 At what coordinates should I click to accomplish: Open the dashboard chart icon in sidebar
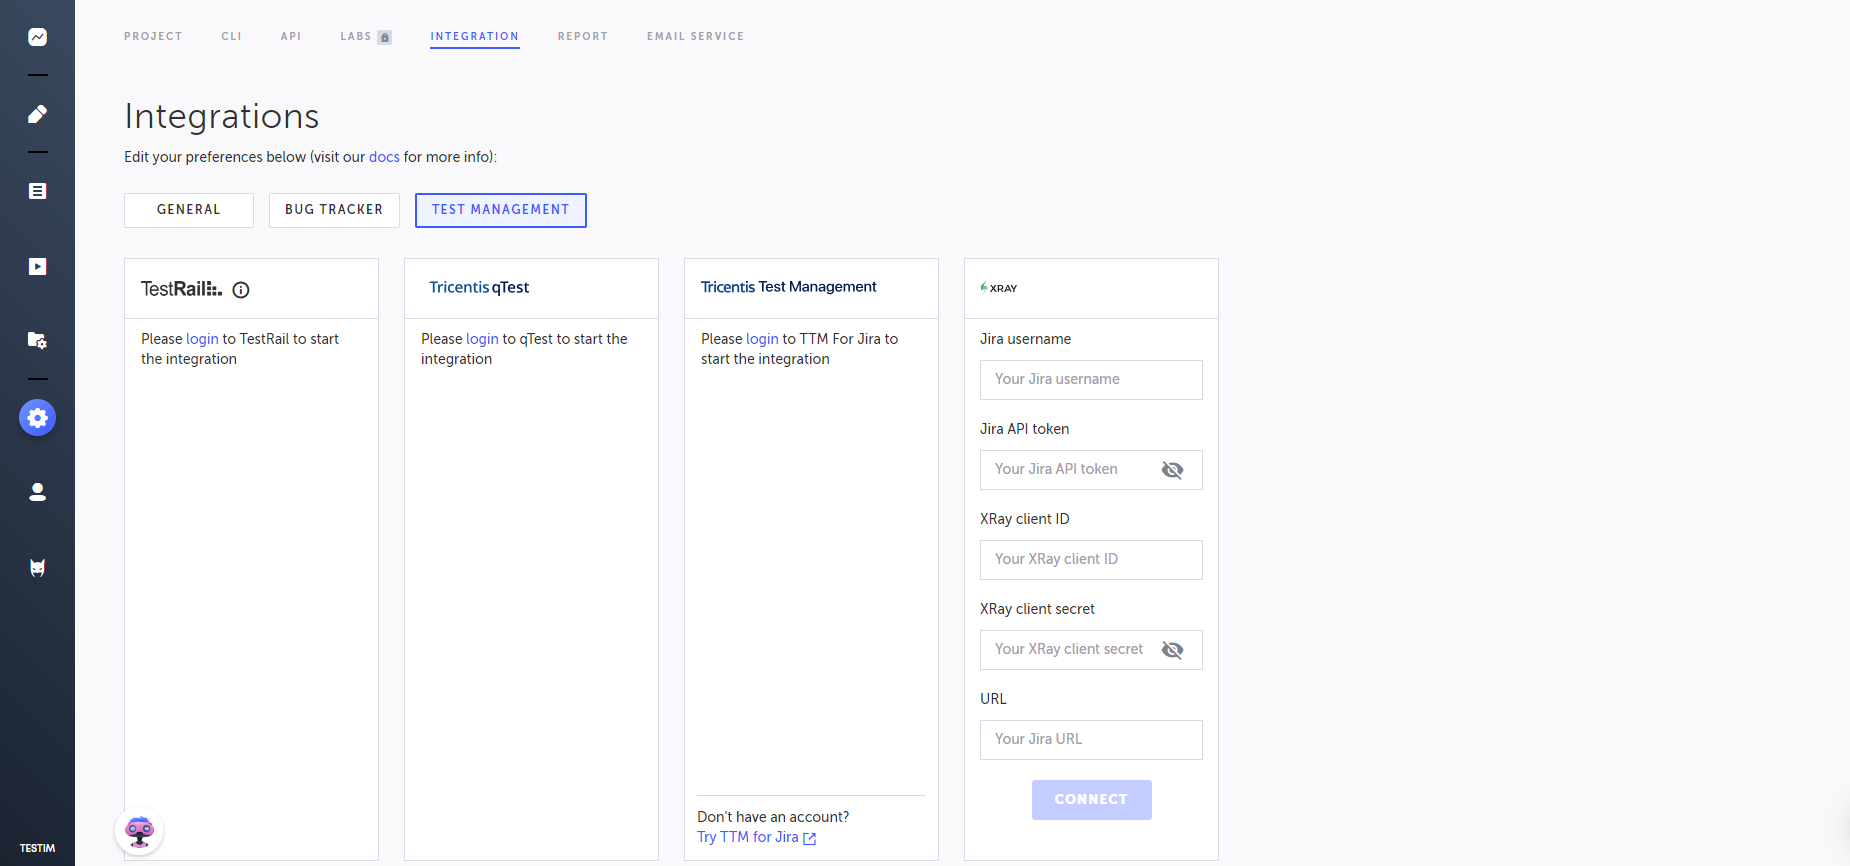click(37, 37)
